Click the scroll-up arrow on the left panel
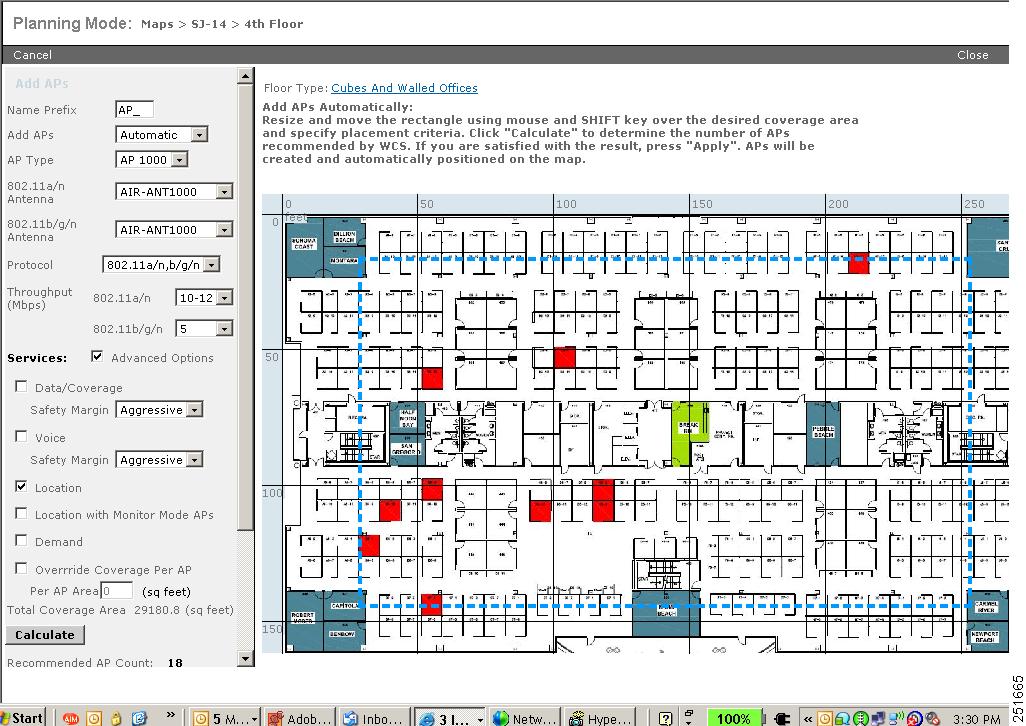 point(243,75)
